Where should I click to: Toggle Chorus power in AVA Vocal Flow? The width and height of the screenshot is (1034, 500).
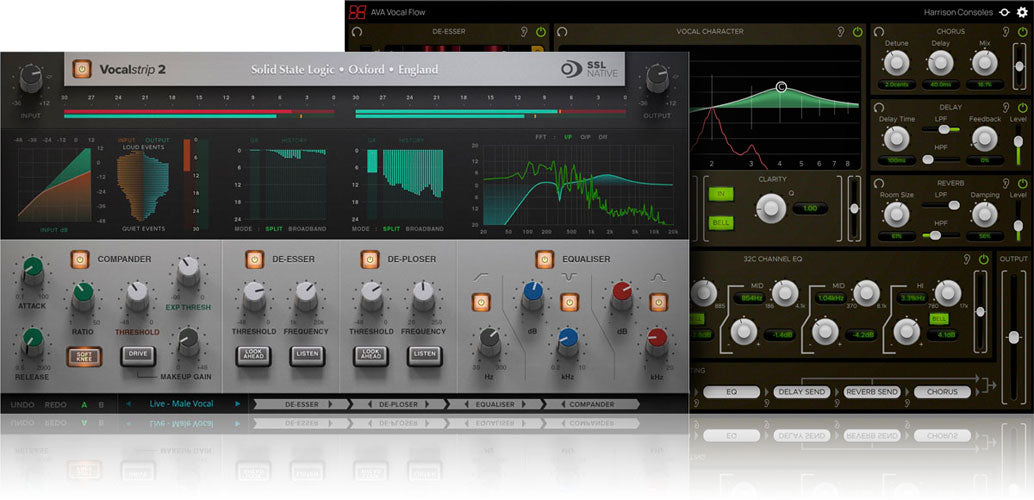[1022, 32]
